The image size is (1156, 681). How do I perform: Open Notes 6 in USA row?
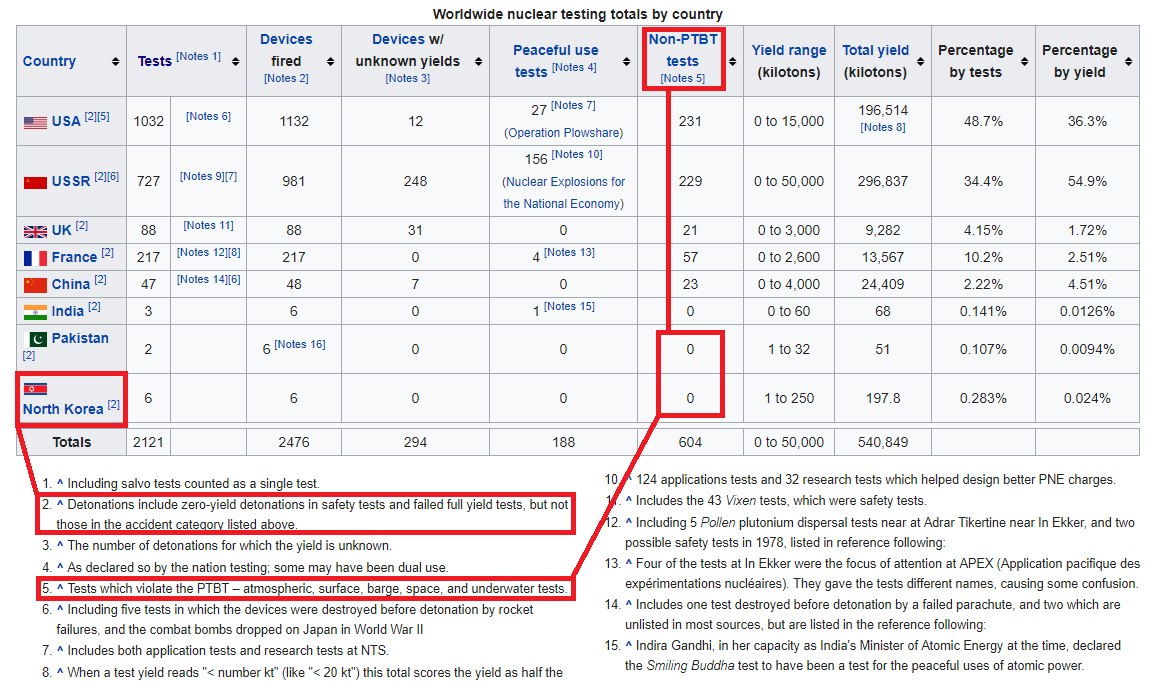click(x=209, y=116)
